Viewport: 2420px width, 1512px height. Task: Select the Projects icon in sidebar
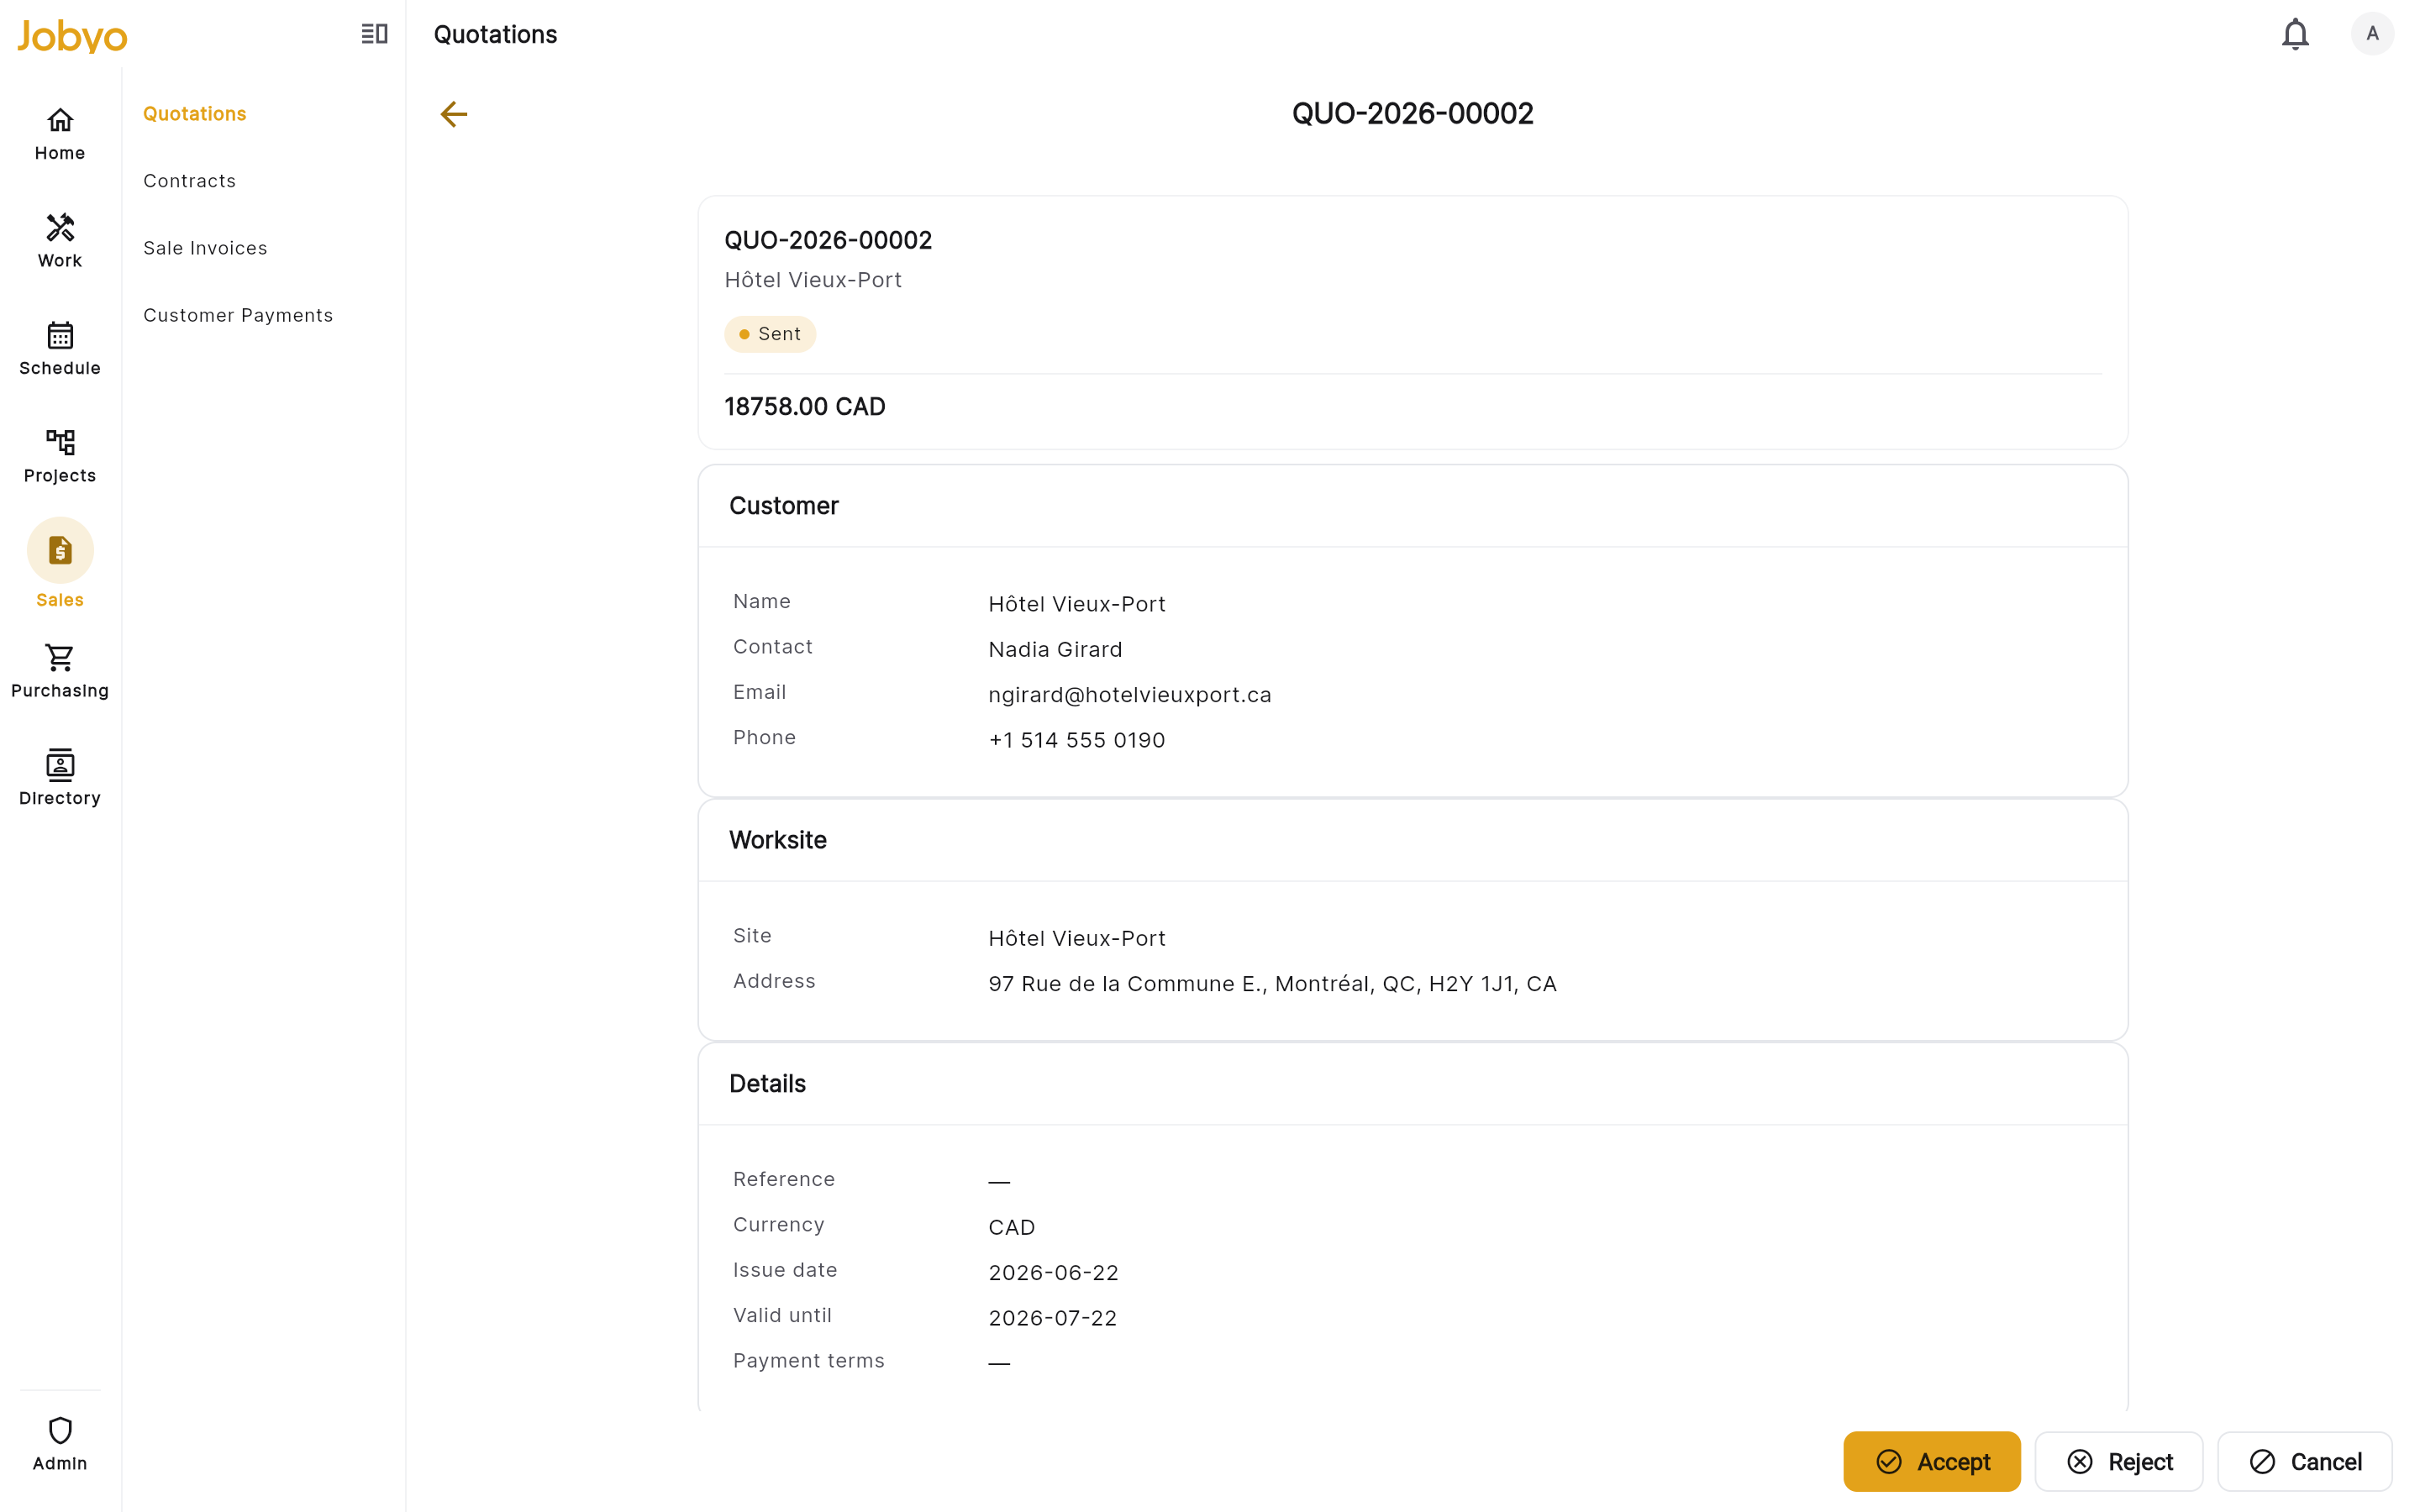[60, 442]
